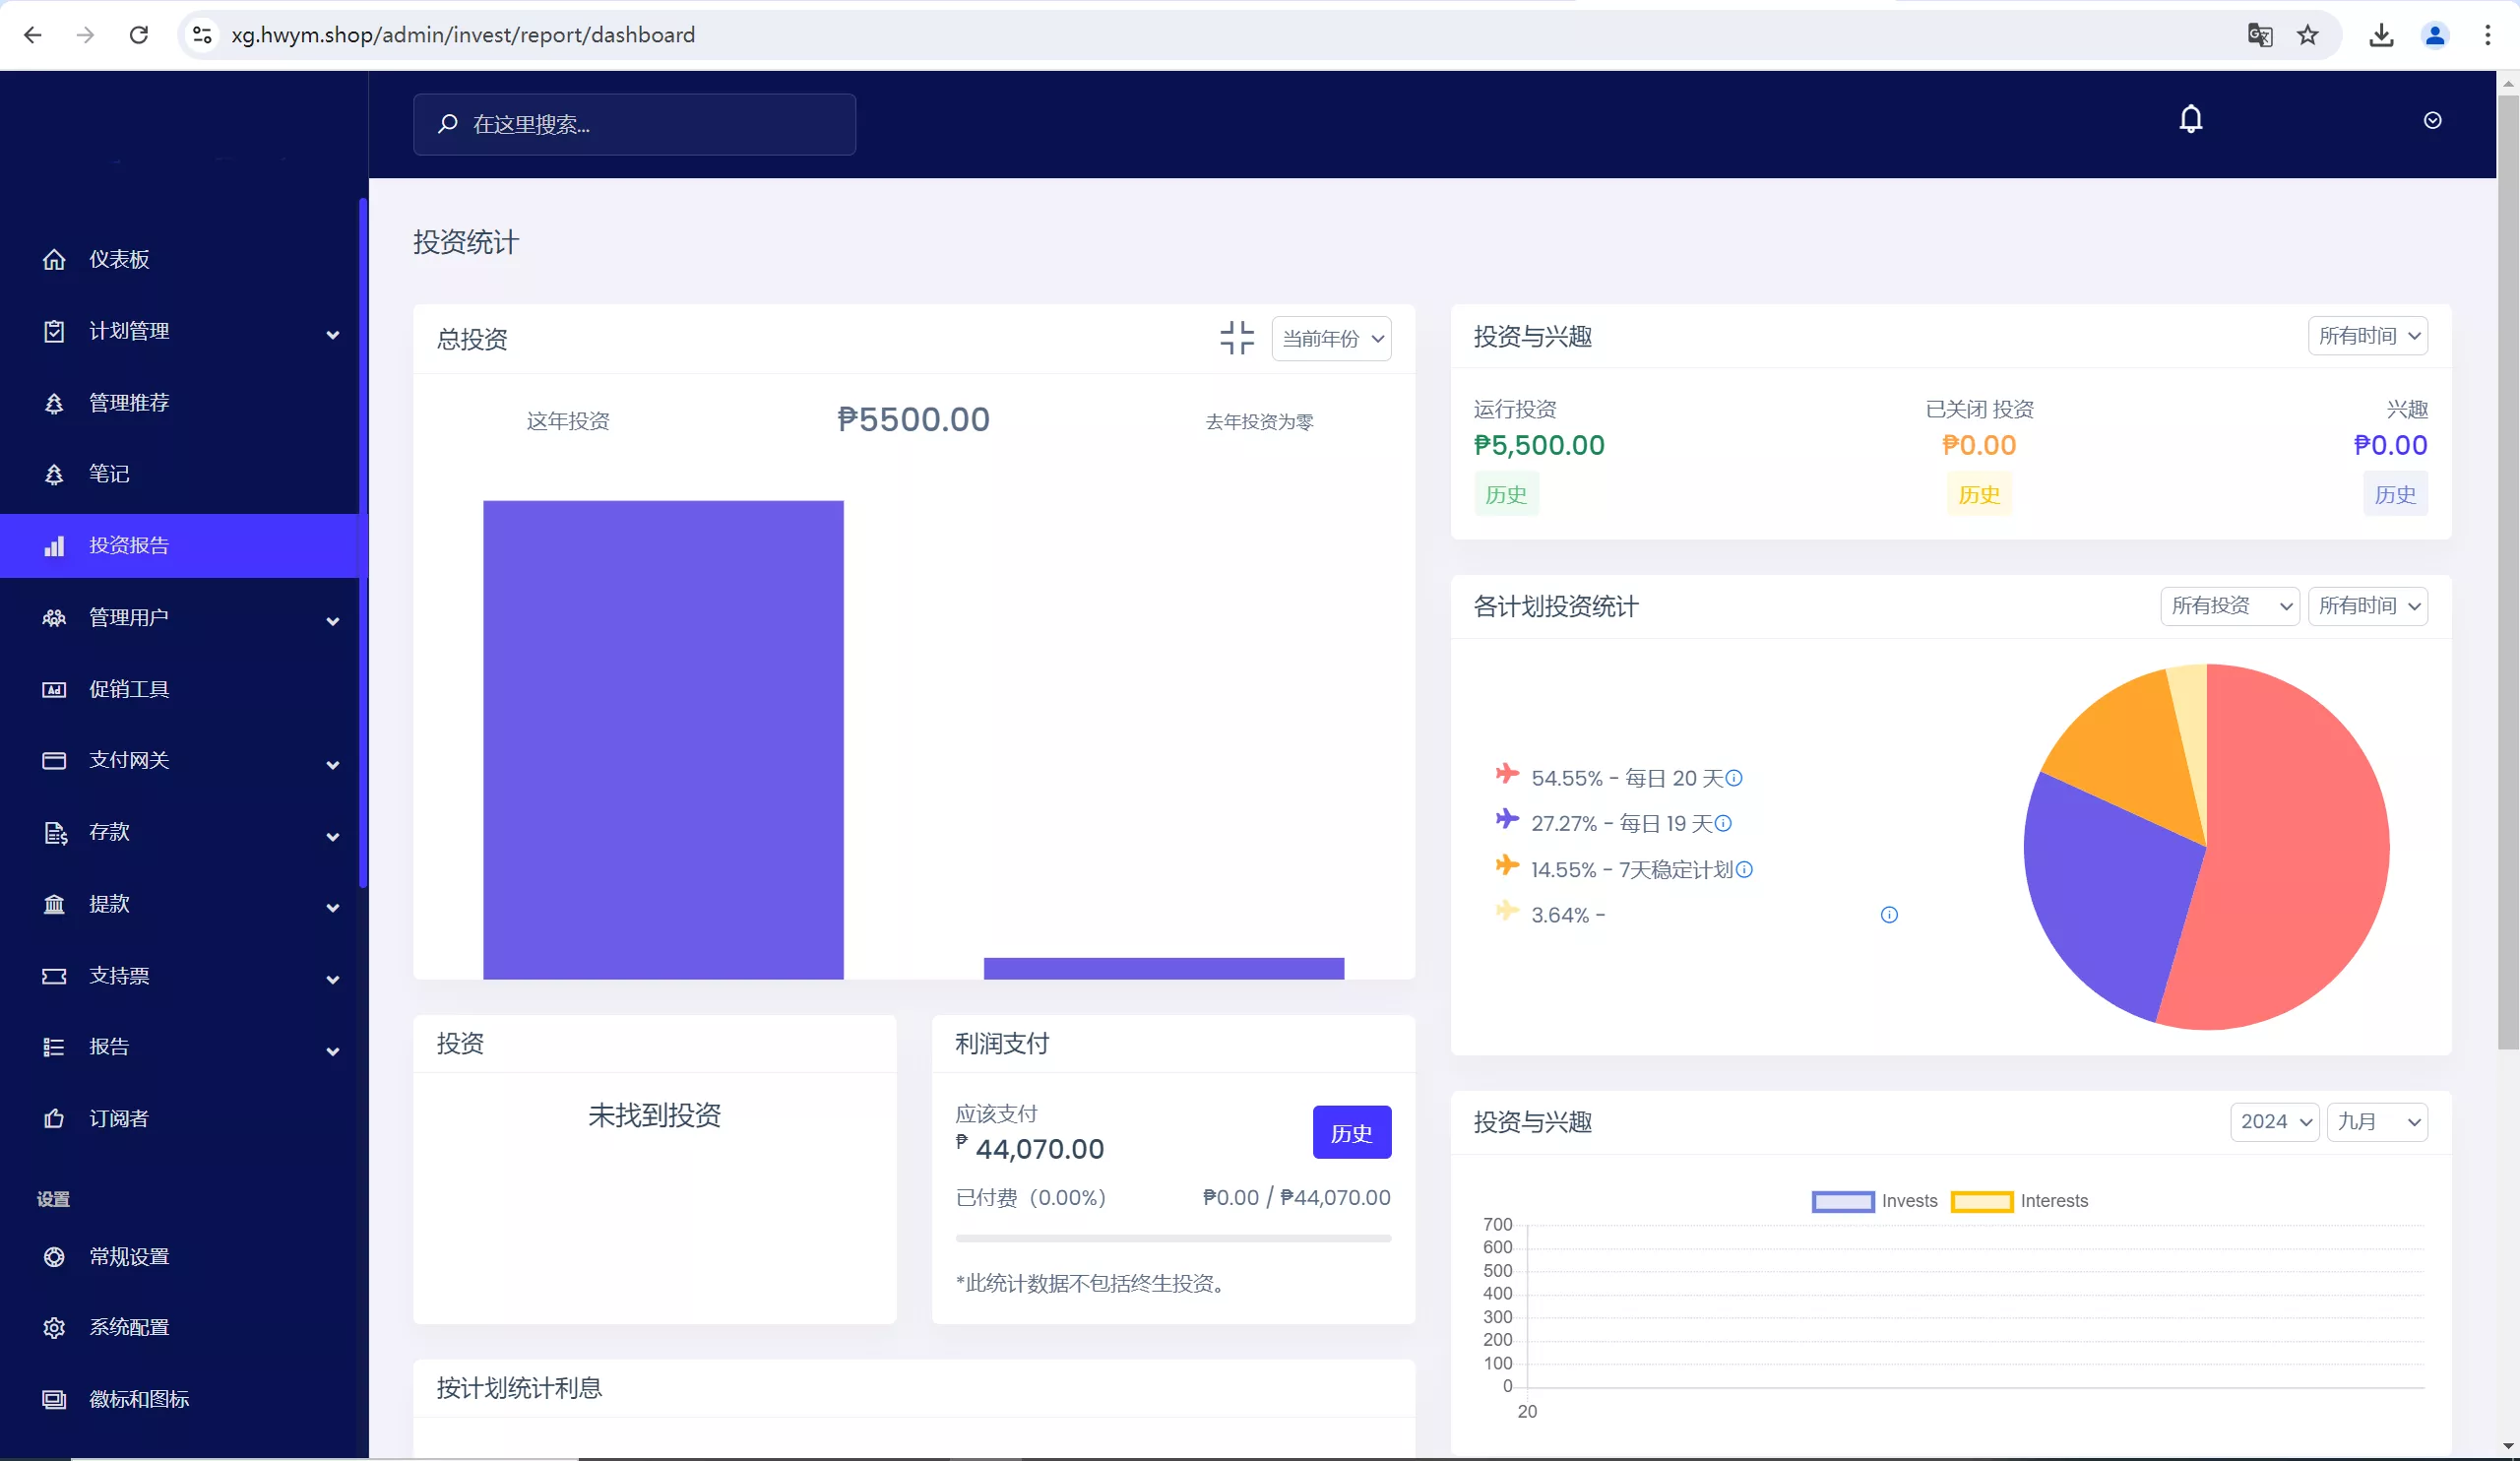Open the 所有投资 dropdown
2520x1461 pixels.
[x=2229, y=606]
